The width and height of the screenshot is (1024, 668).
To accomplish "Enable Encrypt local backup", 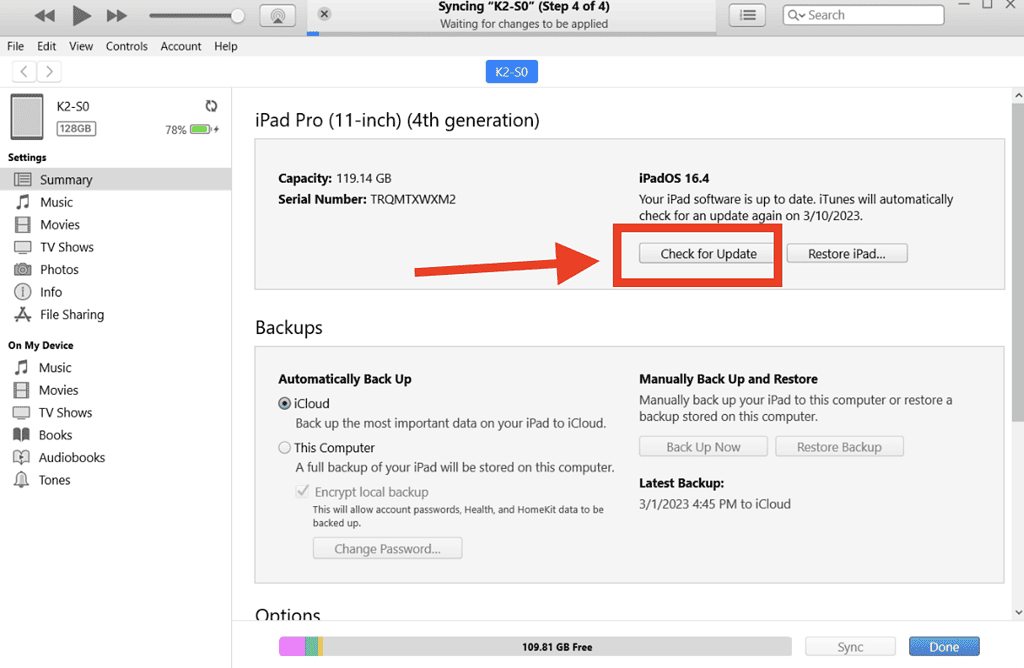I will 302,491.
